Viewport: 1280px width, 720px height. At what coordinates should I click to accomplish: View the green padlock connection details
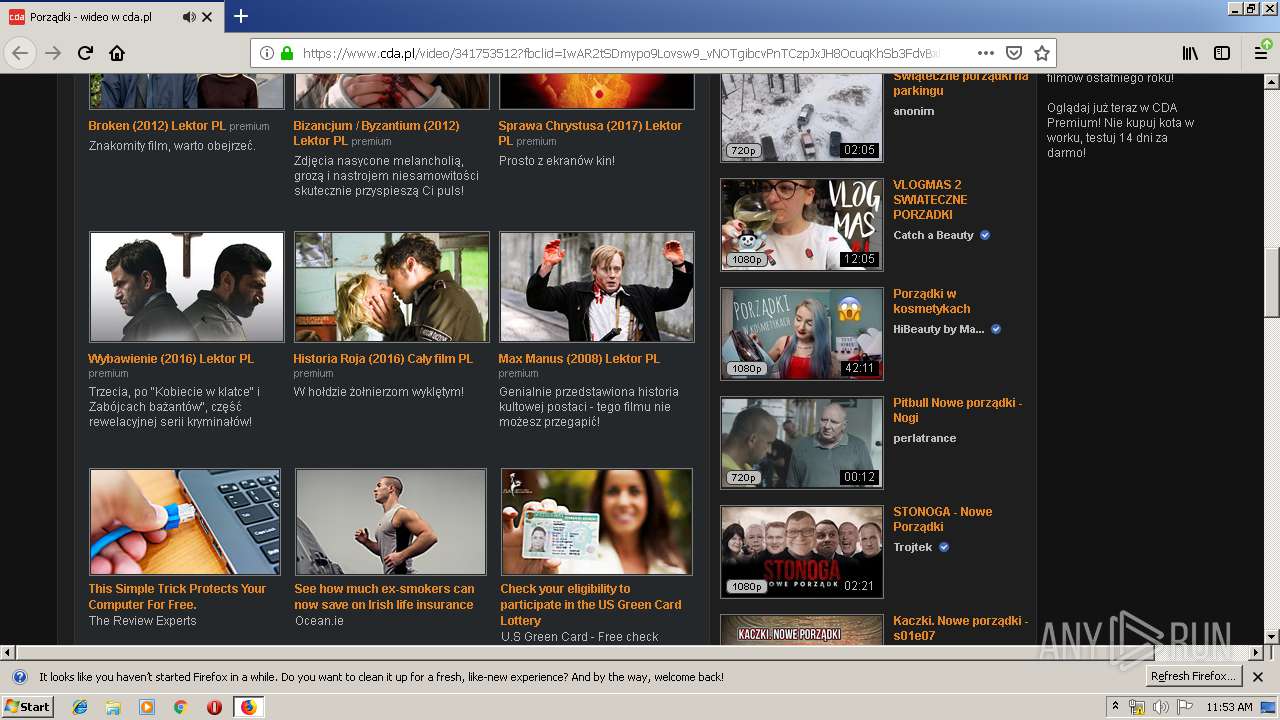287,53
